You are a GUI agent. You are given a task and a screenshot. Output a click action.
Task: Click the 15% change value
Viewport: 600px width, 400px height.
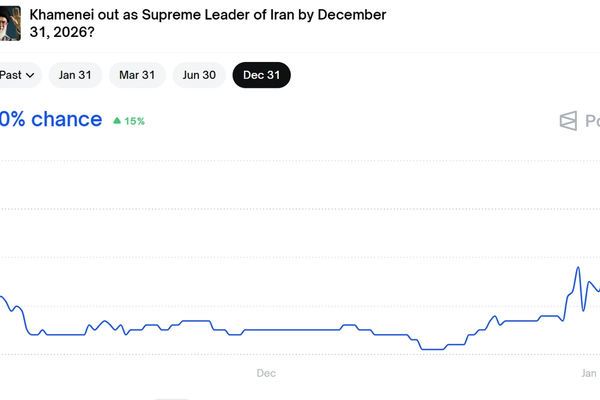tap(135, 121)
